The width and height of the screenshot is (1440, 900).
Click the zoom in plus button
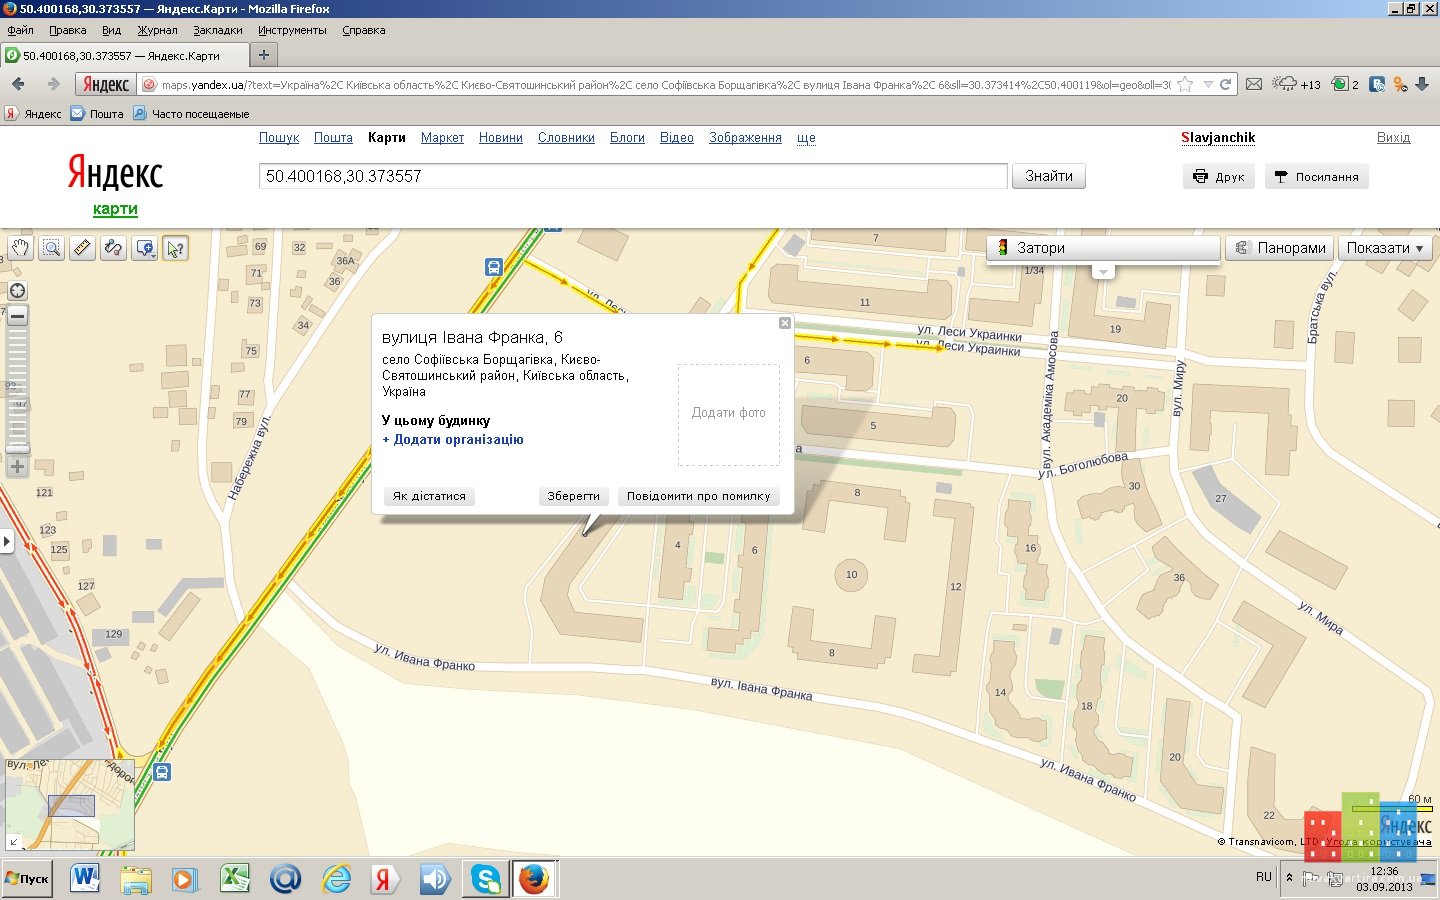[17, 466]
